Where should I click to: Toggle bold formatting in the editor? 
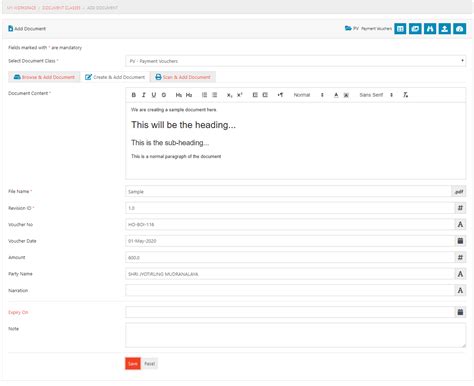(x=133, y=95)
